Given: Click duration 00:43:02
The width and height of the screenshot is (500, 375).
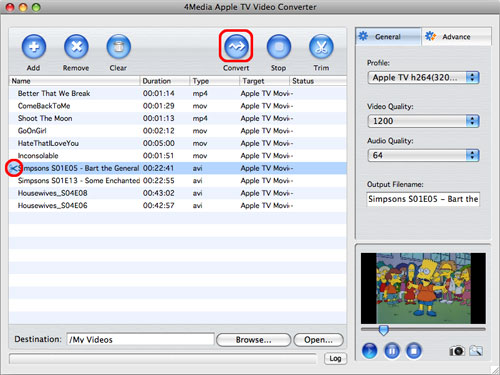Looking at the screenshot, I should click(x=159, y=193).
